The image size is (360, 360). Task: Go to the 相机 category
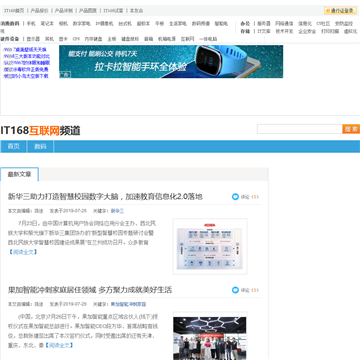pyautogui.click(x=63, y=24)
